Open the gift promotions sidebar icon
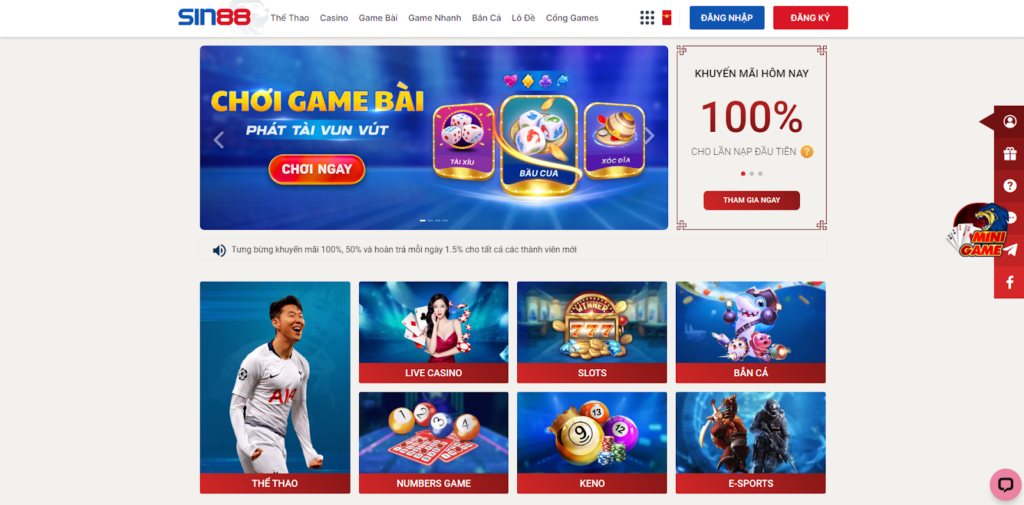The image size is (1024, 505). (x=1010, y=154)
